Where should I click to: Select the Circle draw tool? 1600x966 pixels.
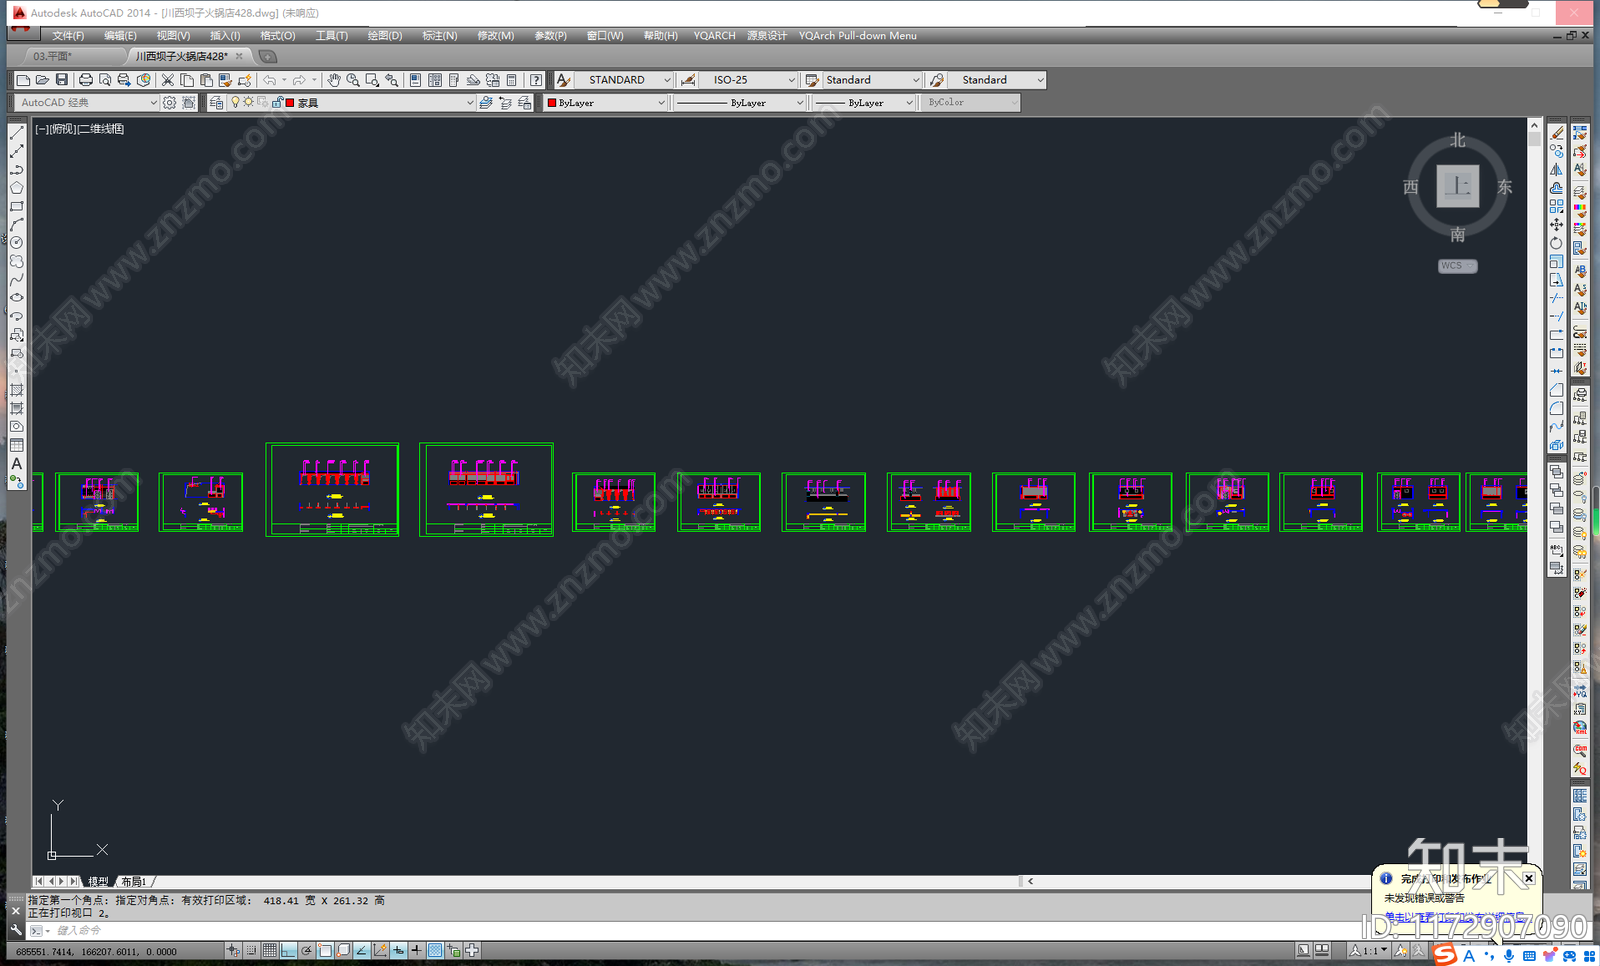(x=17, y=243)
